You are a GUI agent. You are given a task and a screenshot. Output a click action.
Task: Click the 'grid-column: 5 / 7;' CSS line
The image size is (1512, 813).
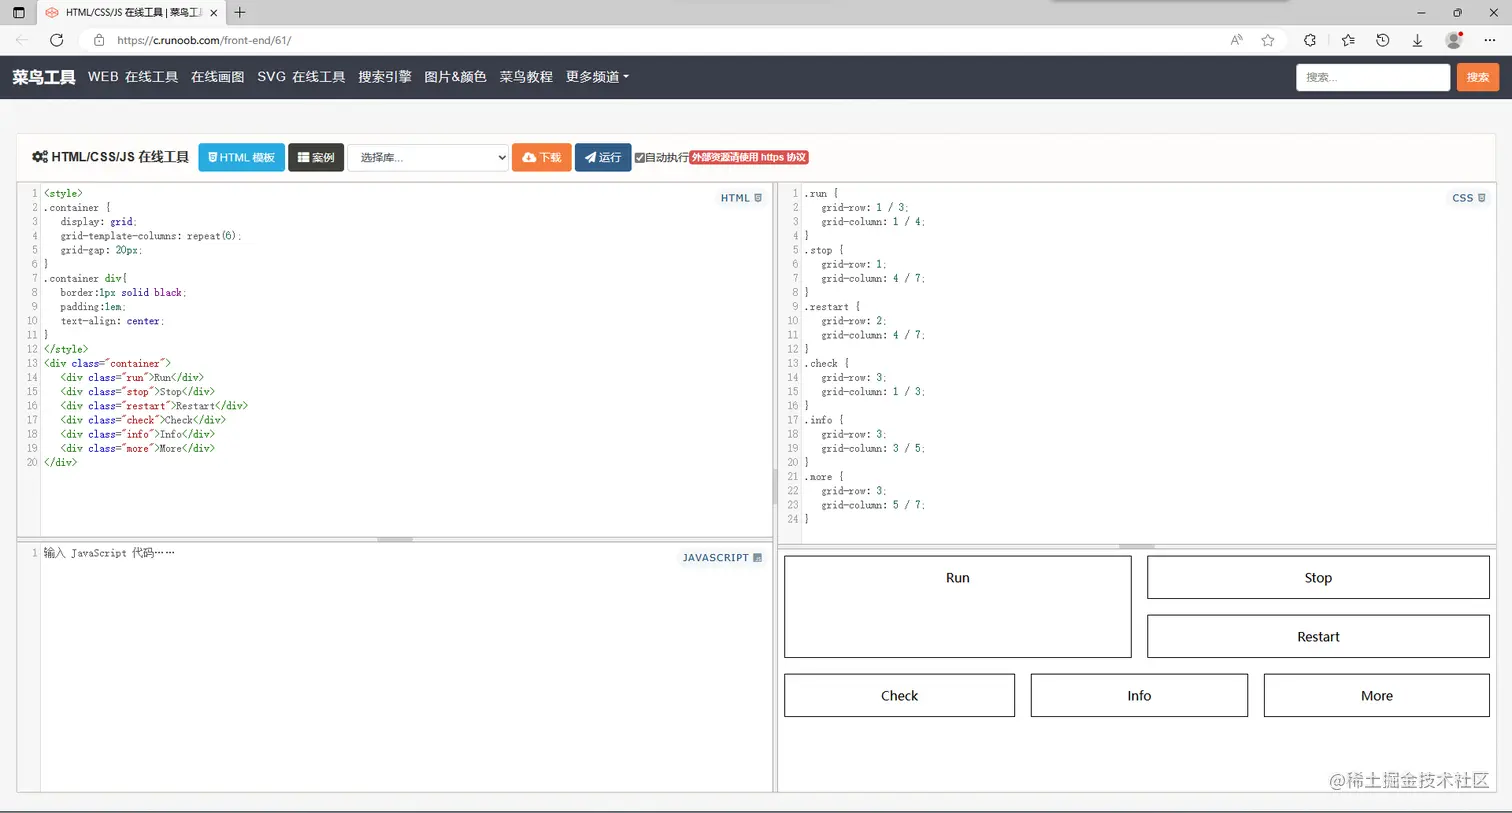pyautogui.click(x=873, y=505)
